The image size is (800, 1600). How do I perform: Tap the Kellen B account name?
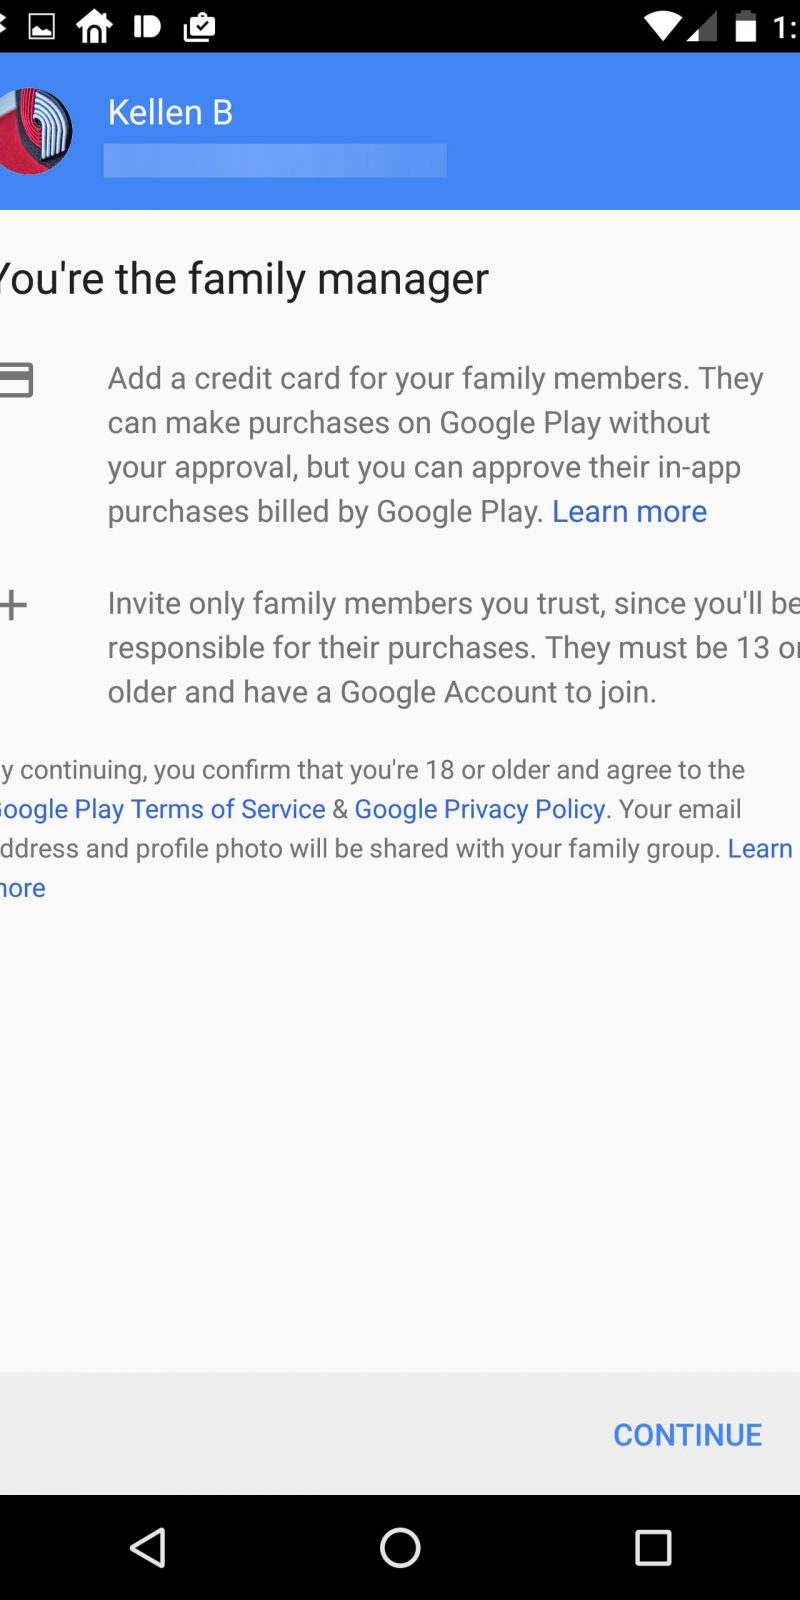coord(170,112)
